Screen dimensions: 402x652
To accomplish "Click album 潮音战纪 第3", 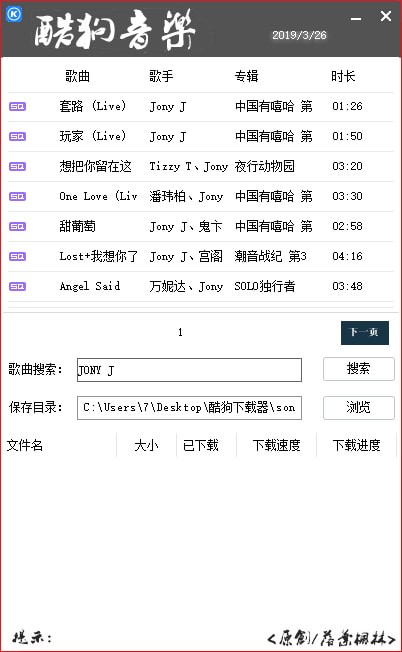I will [271, 256].
